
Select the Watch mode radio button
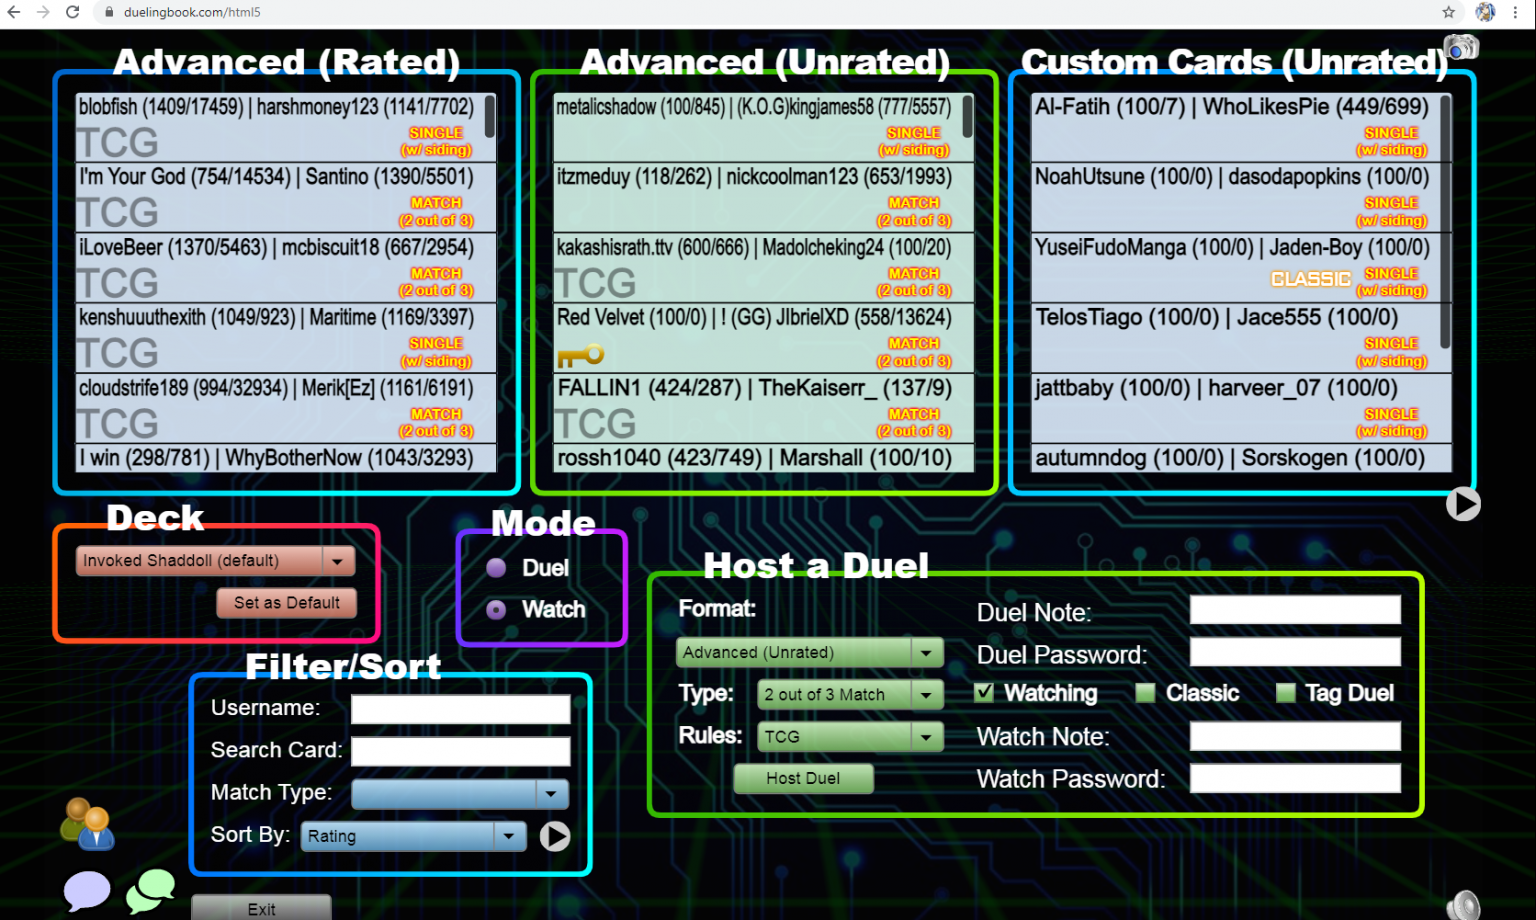pyautogui.click(x=496, y=610)
